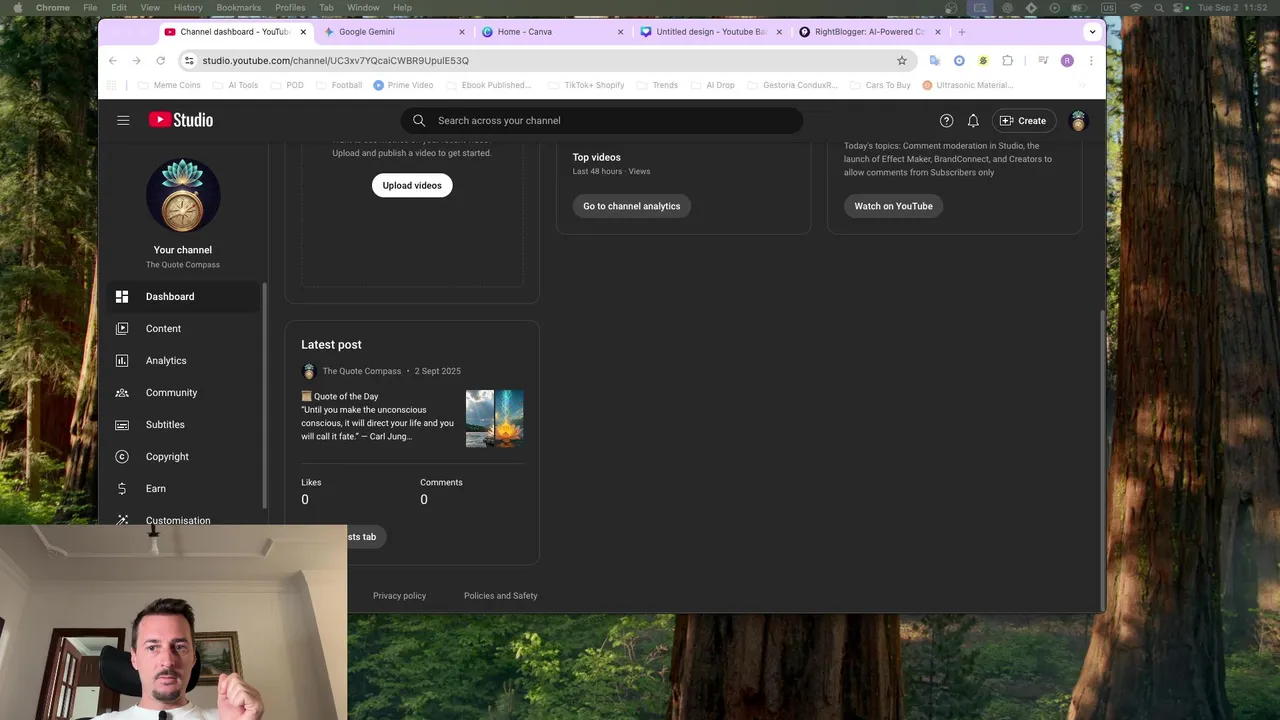Open Spotlight search in the menu bar

coord(1159,8)
